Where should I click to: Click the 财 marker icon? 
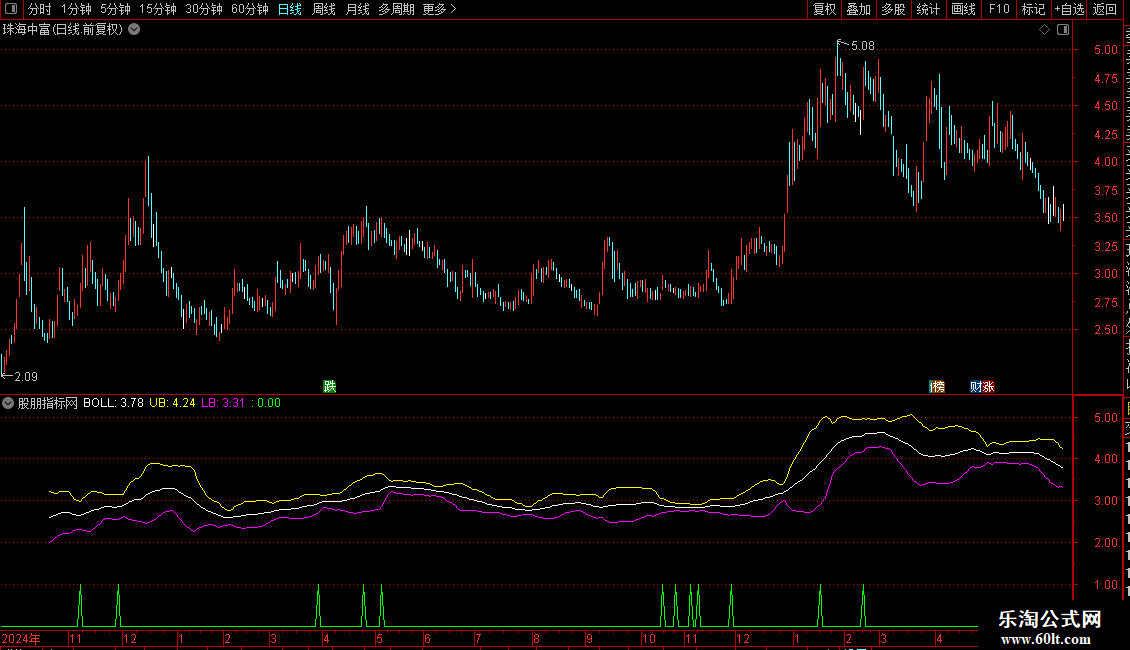tap(976, 387)
